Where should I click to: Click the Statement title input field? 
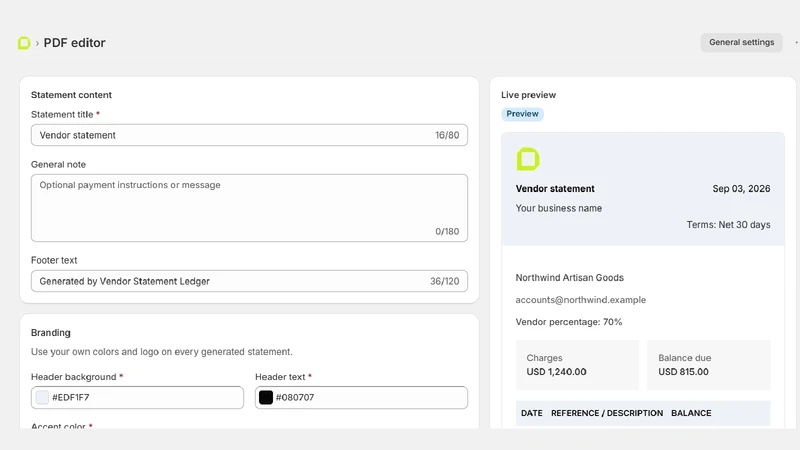(249, 135)
